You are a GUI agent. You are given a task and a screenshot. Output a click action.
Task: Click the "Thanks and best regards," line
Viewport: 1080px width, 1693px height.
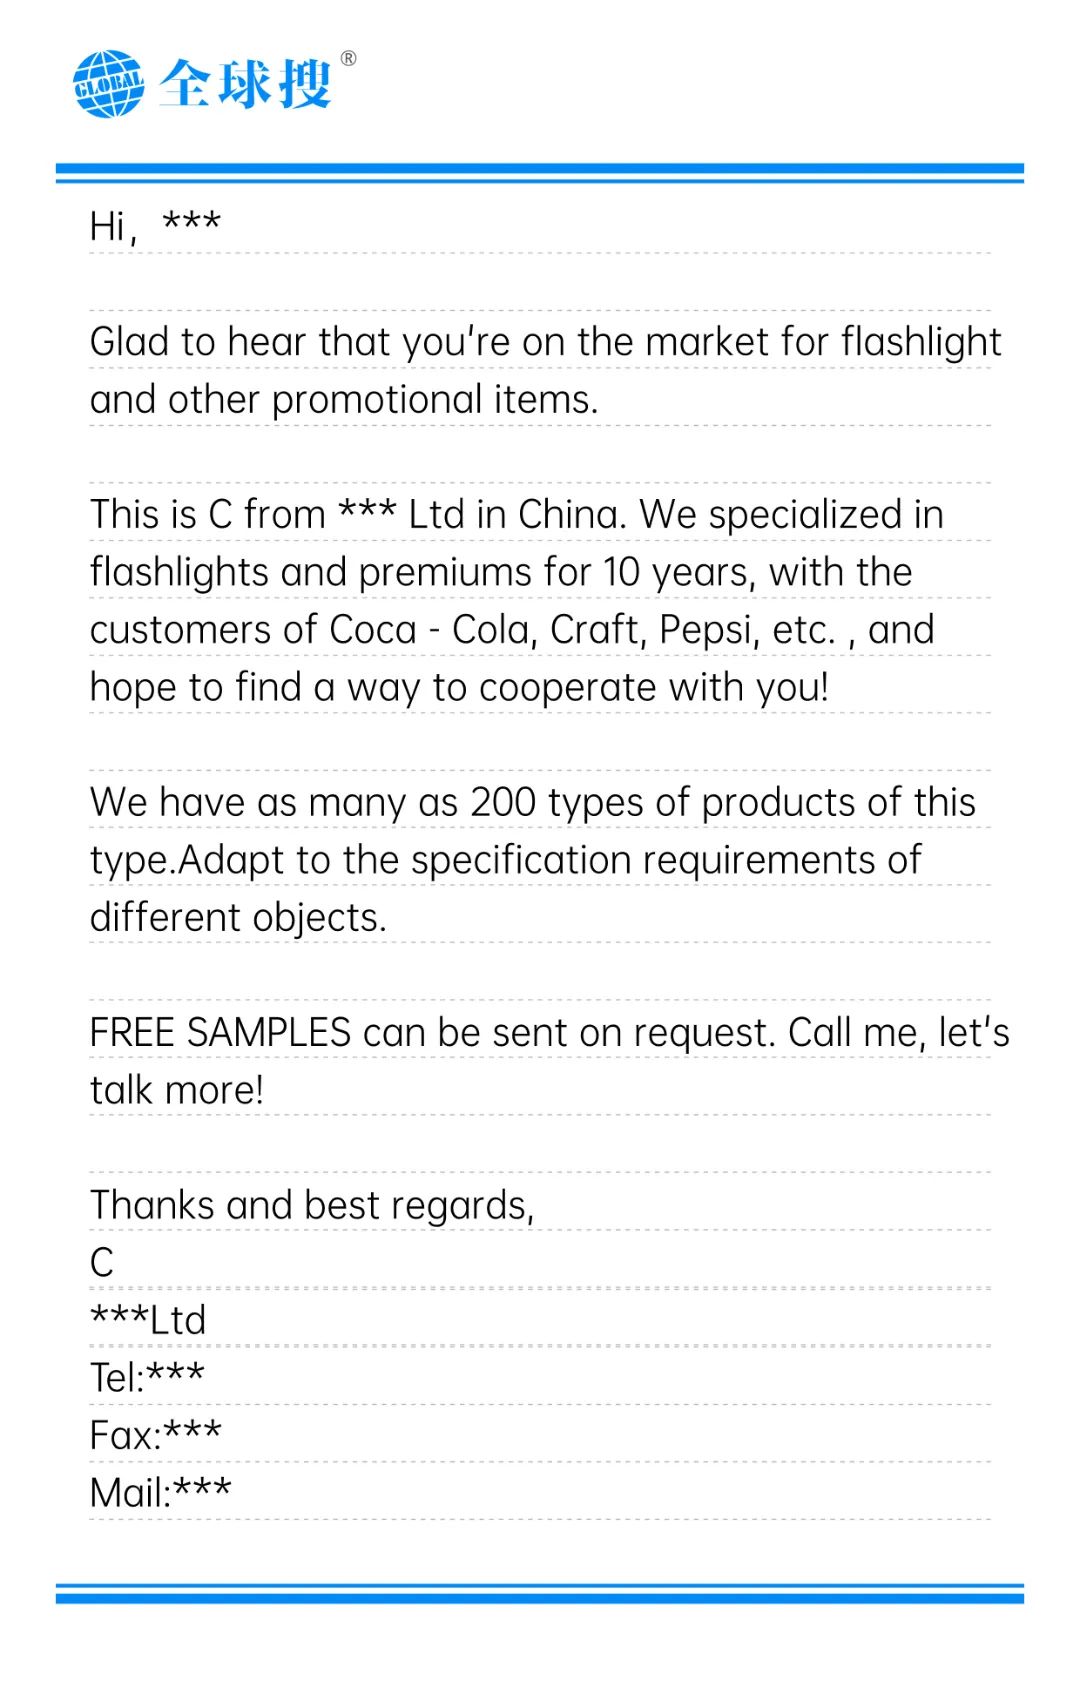pyautogui.click(x=312, y=1206)
